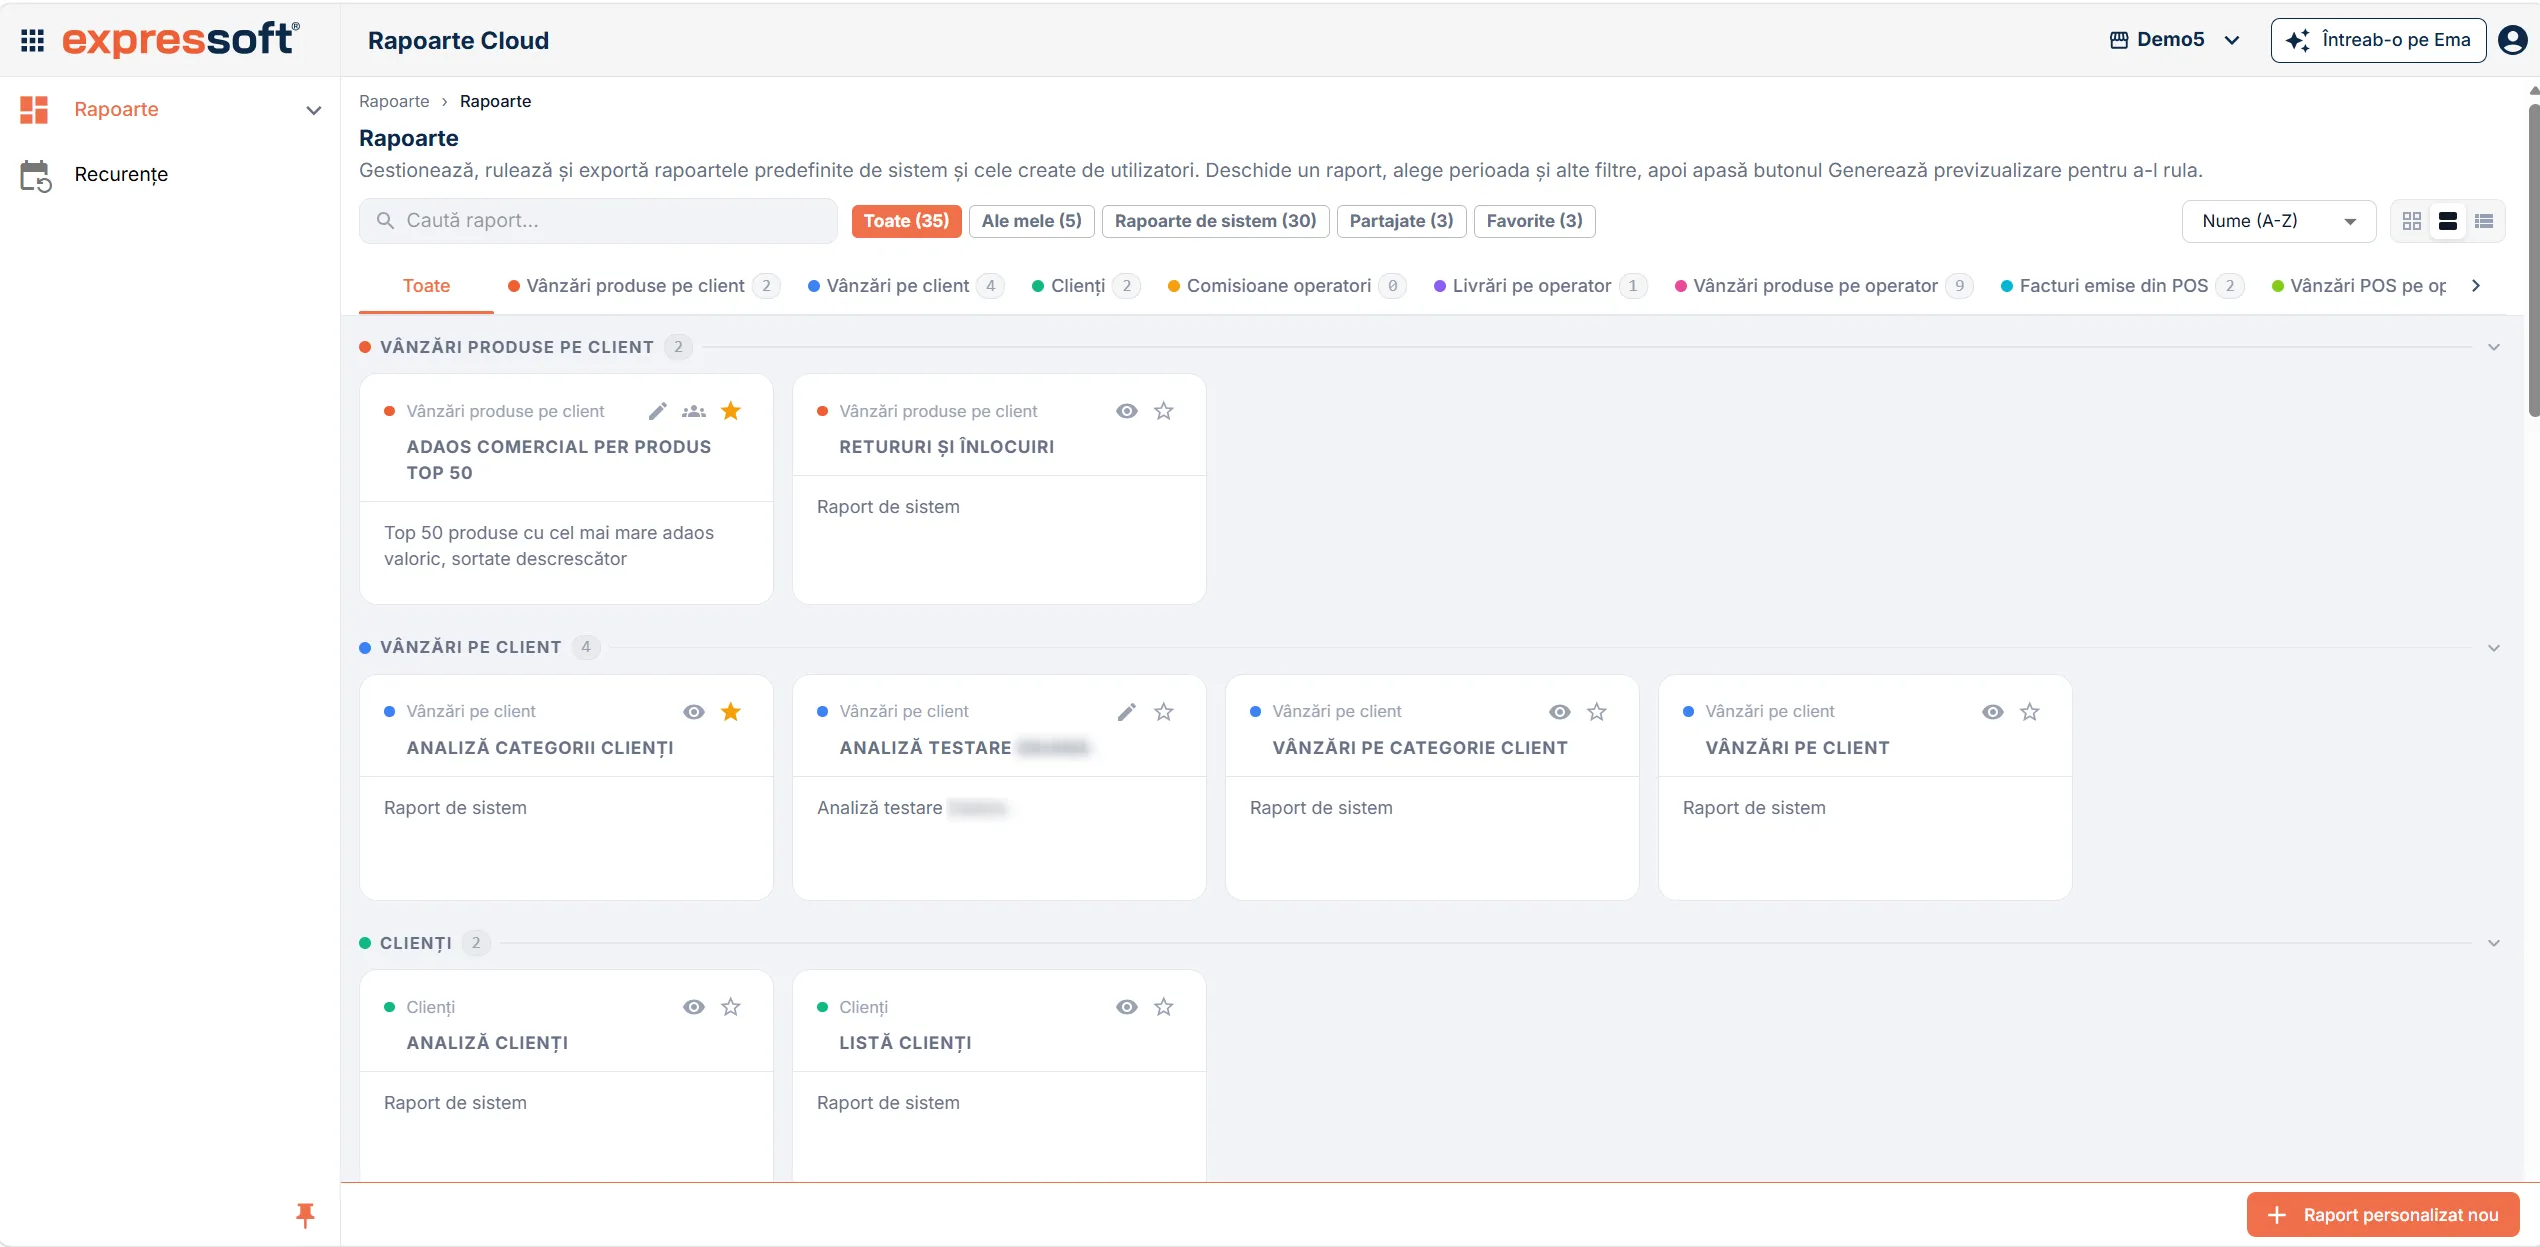View the Listă Clienți report
The width and height of the screenshot is (2540, 1247).
pos(1127,1007)
